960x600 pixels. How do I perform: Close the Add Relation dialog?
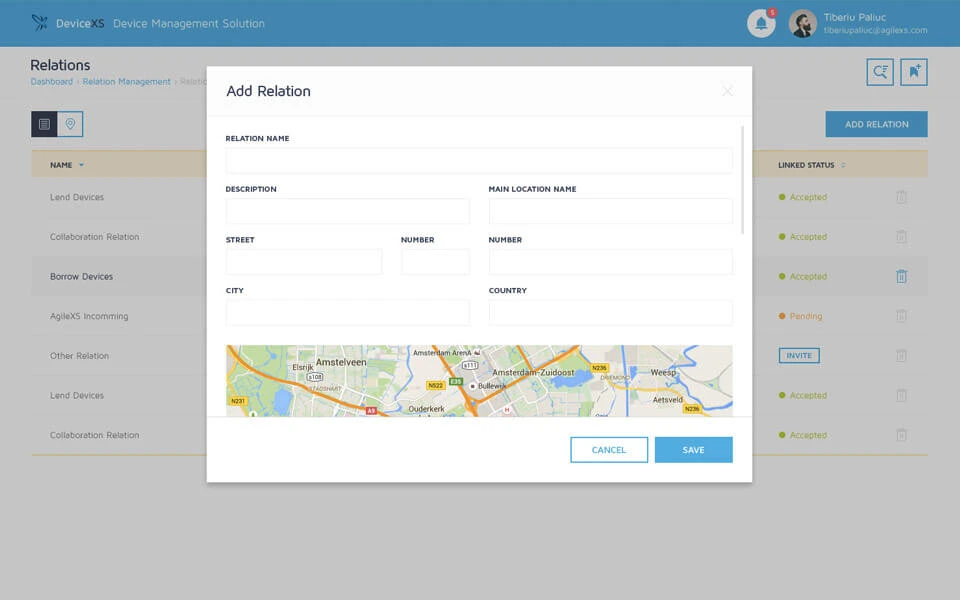[x=727, y=91]
